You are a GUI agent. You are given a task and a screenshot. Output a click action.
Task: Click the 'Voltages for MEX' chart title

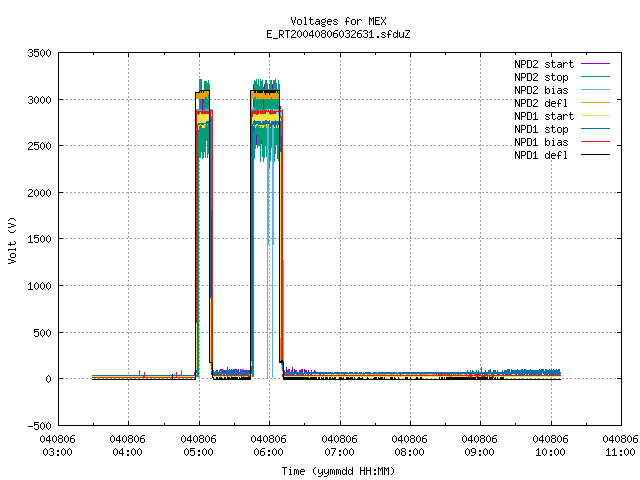(338, 21)
